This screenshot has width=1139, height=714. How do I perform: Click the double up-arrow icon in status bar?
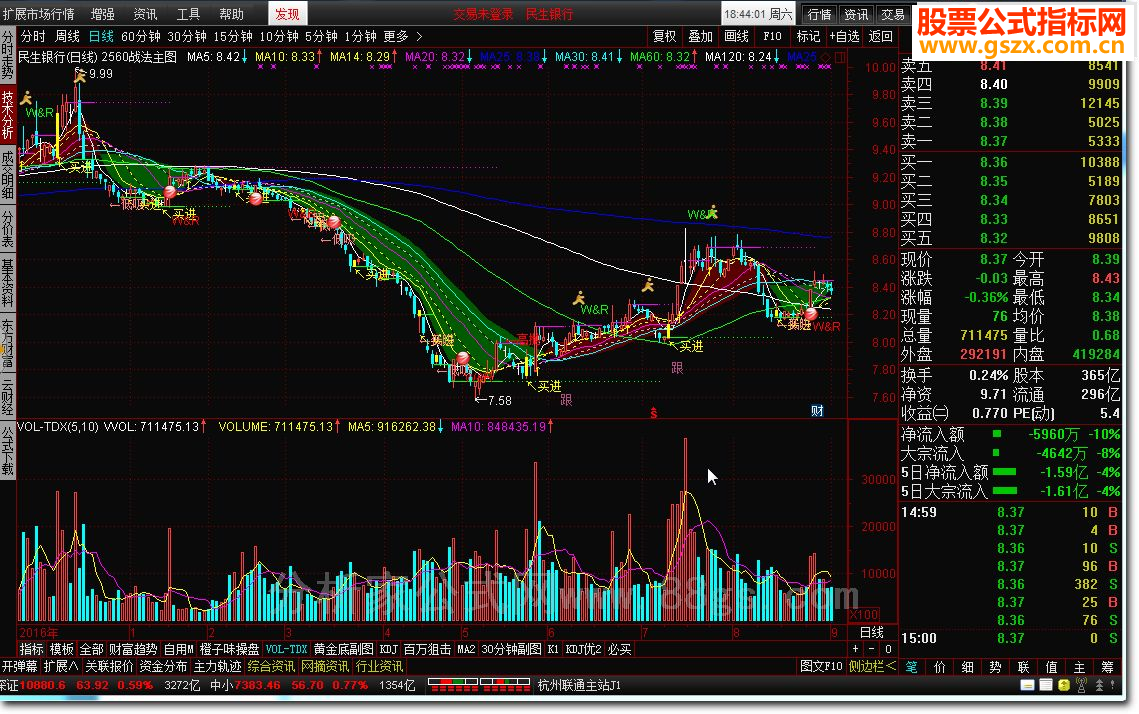coord(1099,685)
